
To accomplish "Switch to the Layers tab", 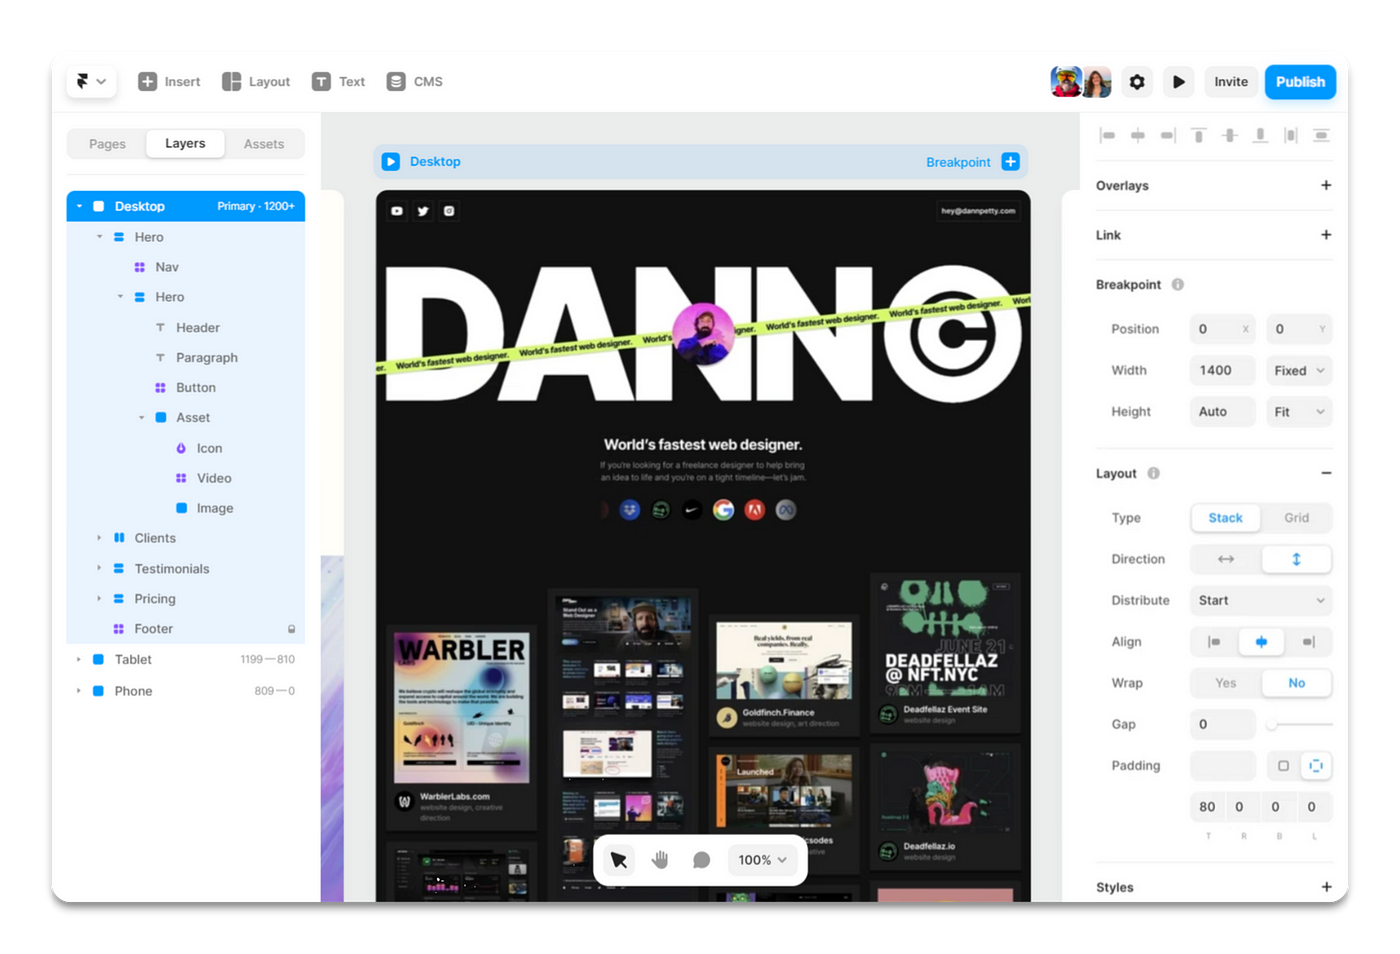I will pyautogui.click(x=185, y=144).
